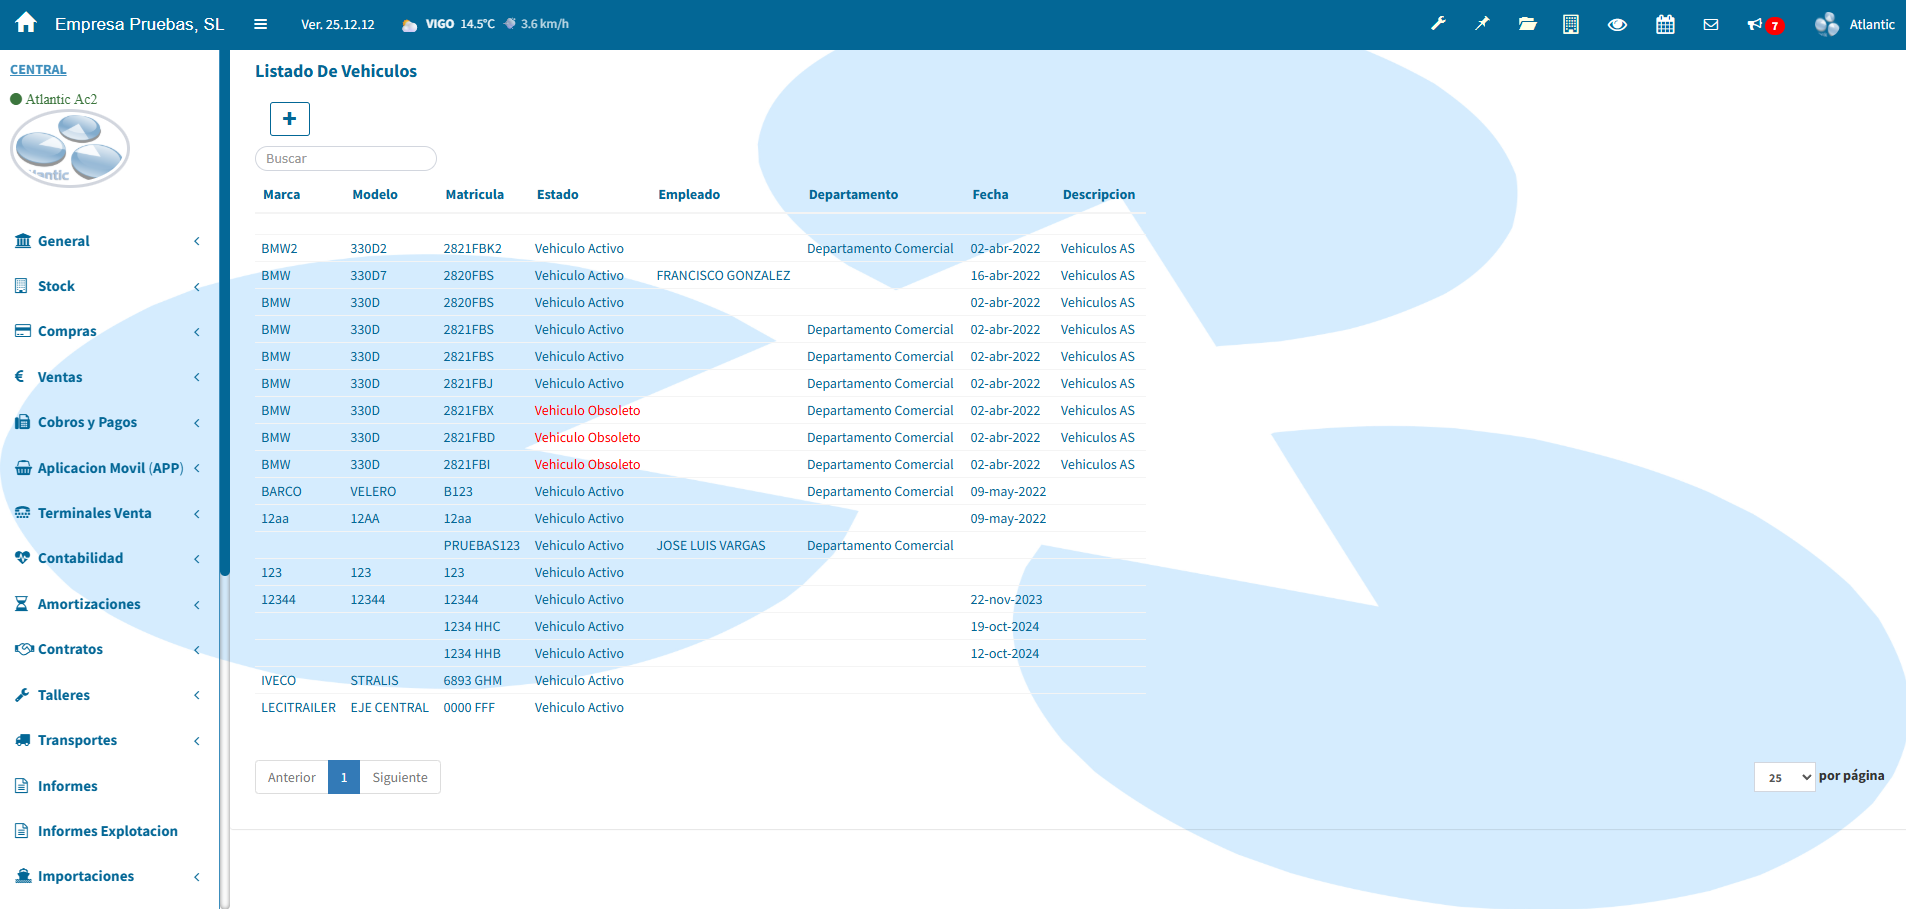Open the folder icon in top bar

[1527, 24]
